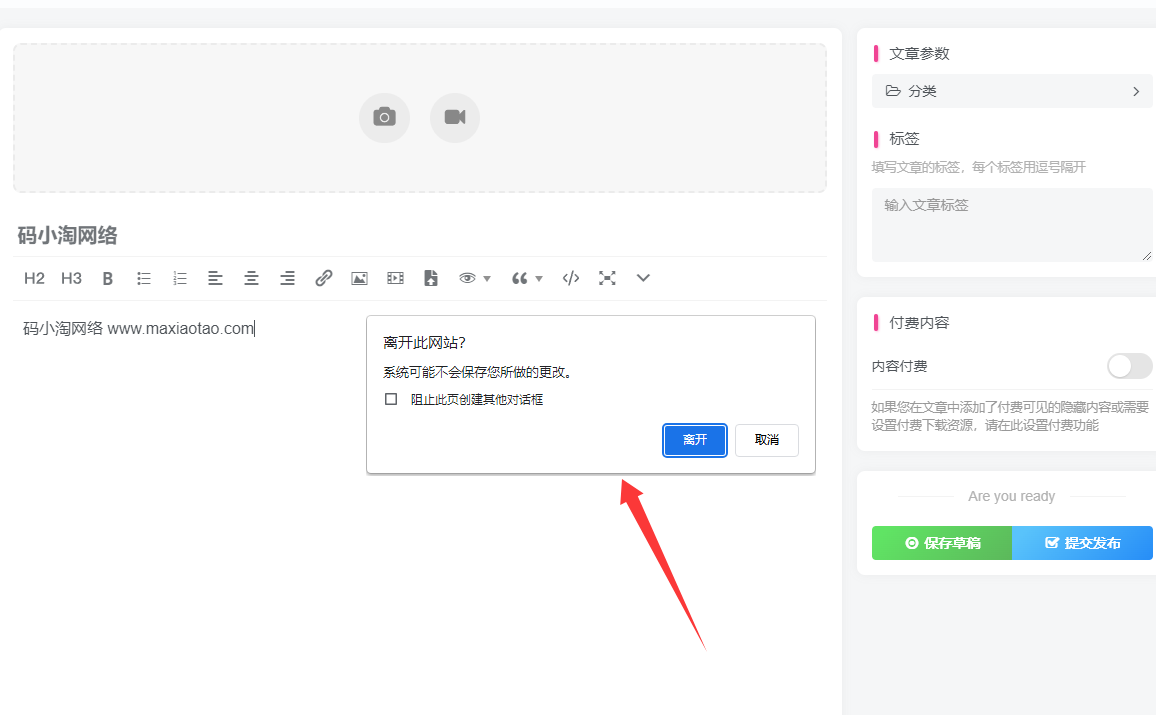1156x715 pixels.
Task: Insert an image into the article
Action: tap(359, 278)
